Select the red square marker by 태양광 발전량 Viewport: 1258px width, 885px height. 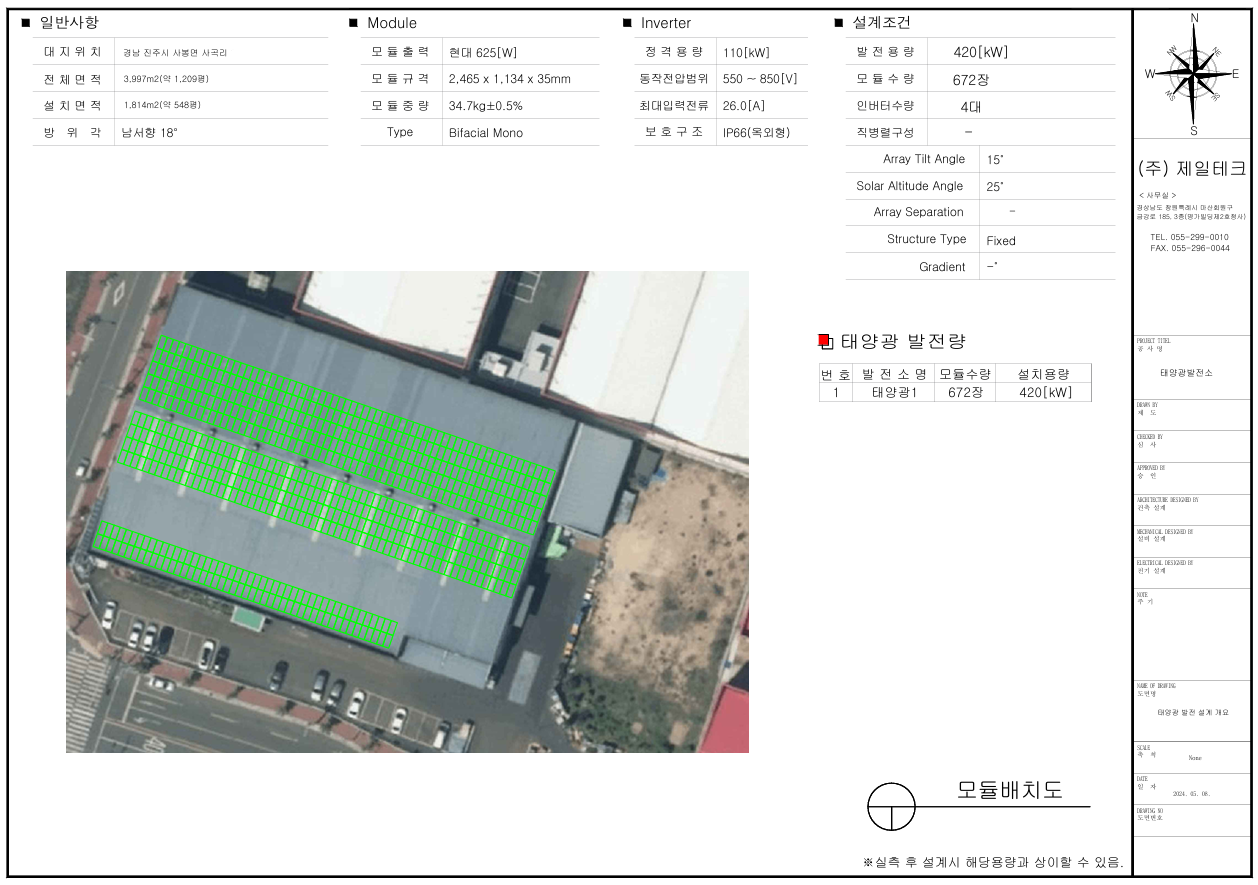[x=824, y=341]
